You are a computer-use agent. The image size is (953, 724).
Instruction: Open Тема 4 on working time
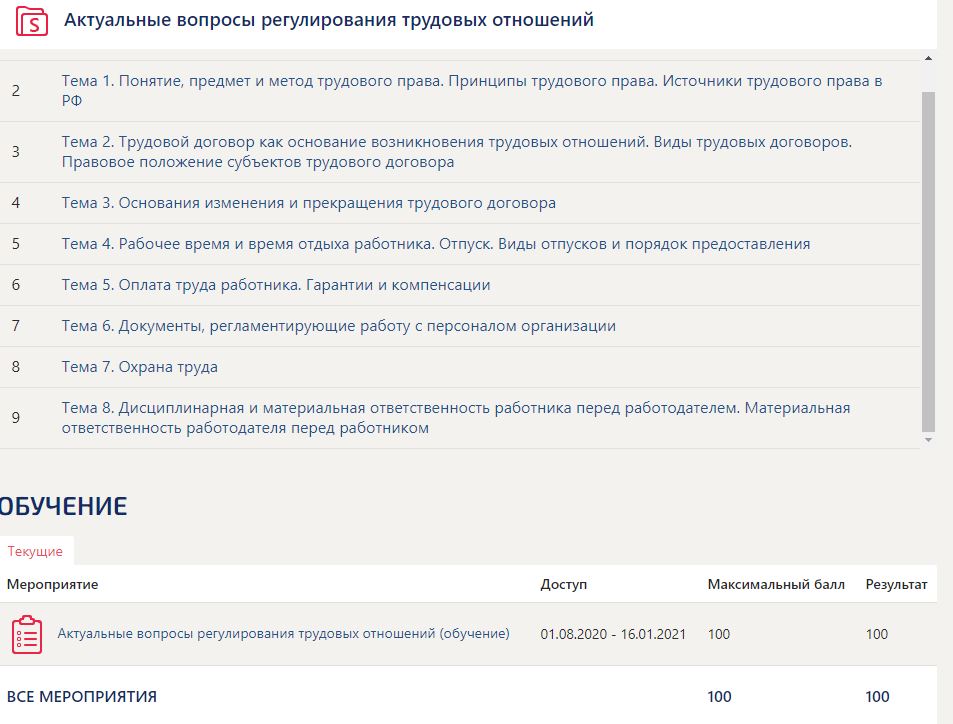pyautogui.click(x=435, y=244)
